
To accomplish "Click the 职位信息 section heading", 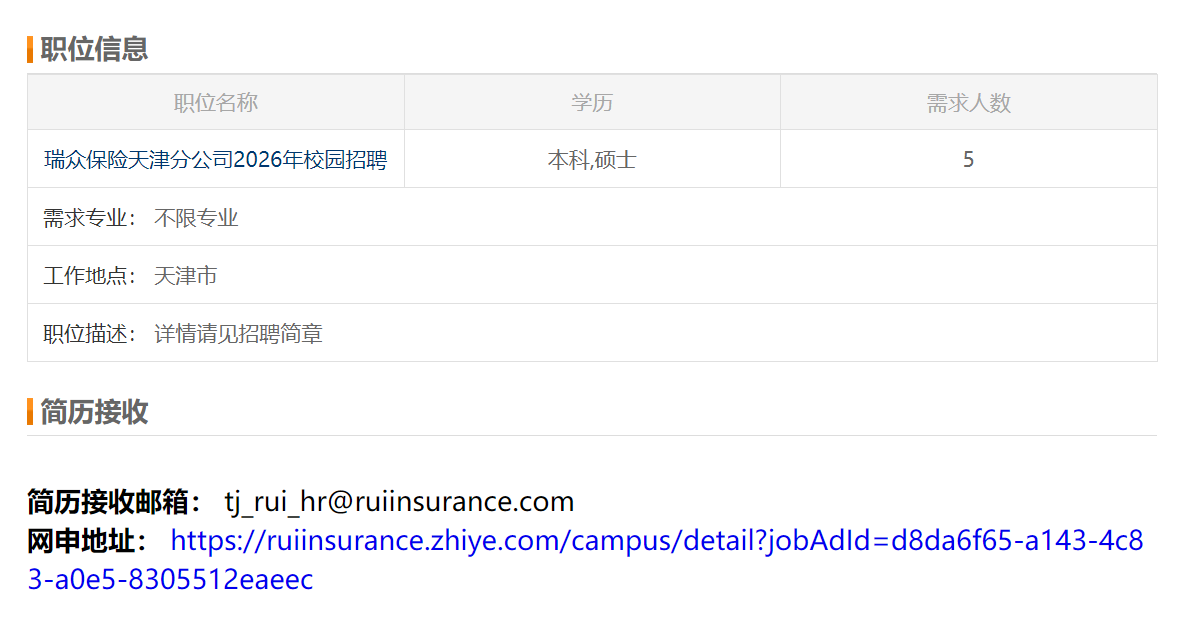I will (94, 49).
